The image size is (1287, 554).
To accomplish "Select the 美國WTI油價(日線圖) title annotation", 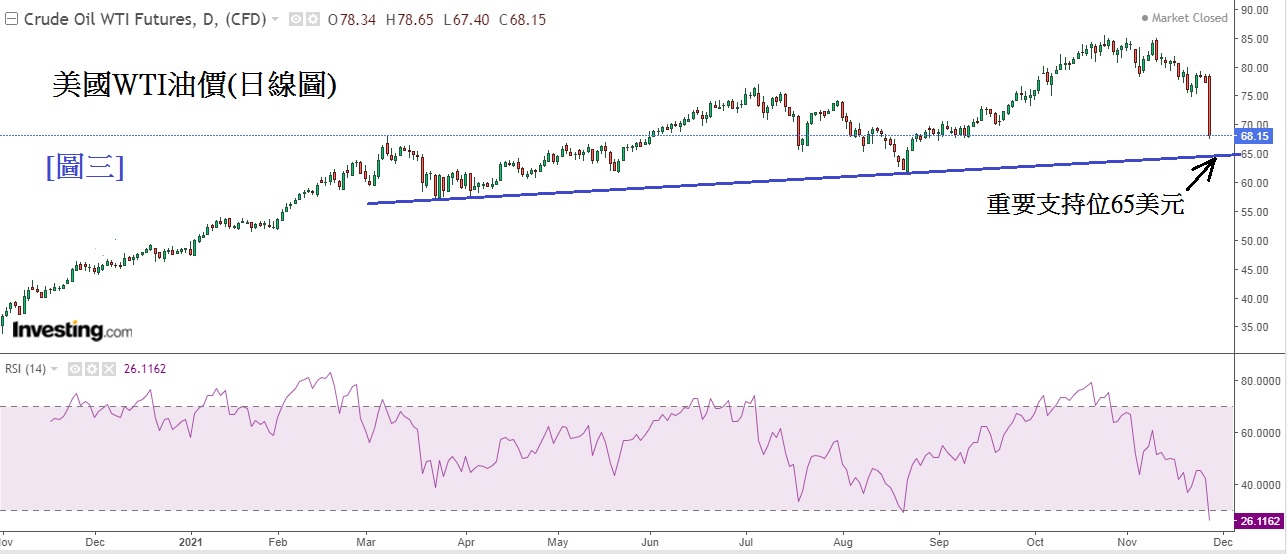I will tap(194, 87).
